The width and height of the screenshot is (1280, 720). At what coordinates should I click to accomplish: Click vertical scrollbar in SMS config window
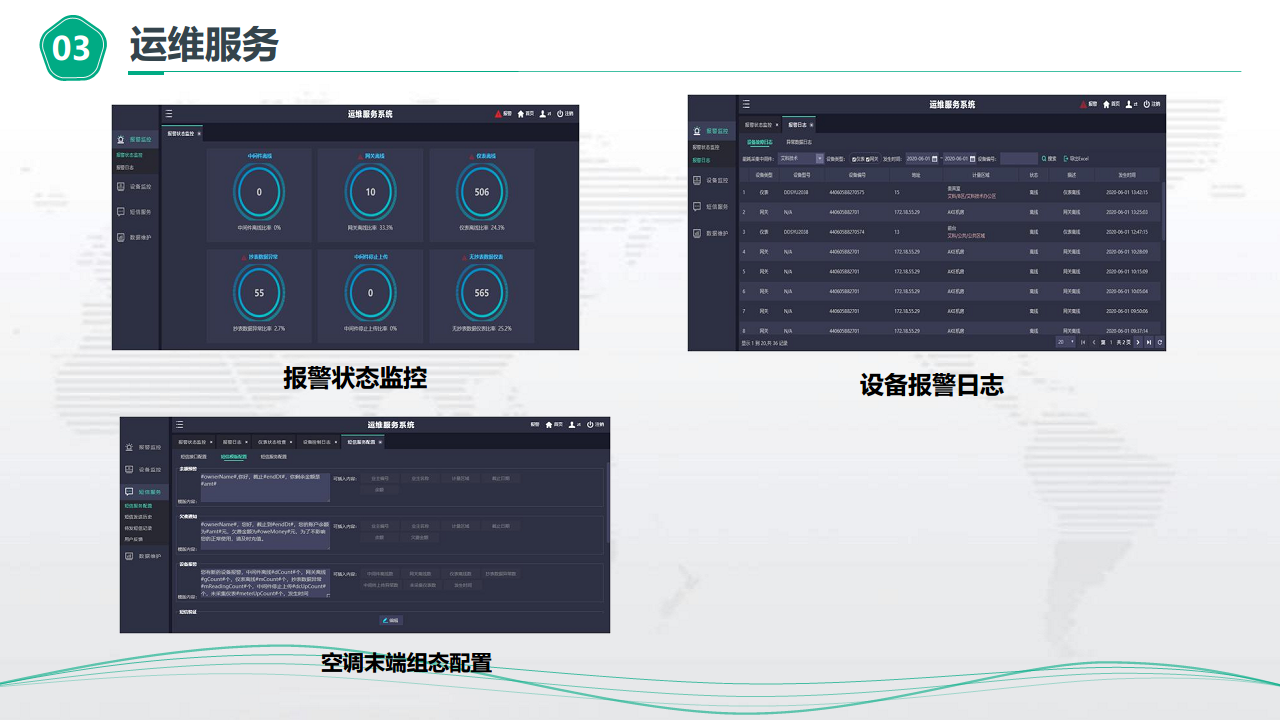(x=607, y=500)
